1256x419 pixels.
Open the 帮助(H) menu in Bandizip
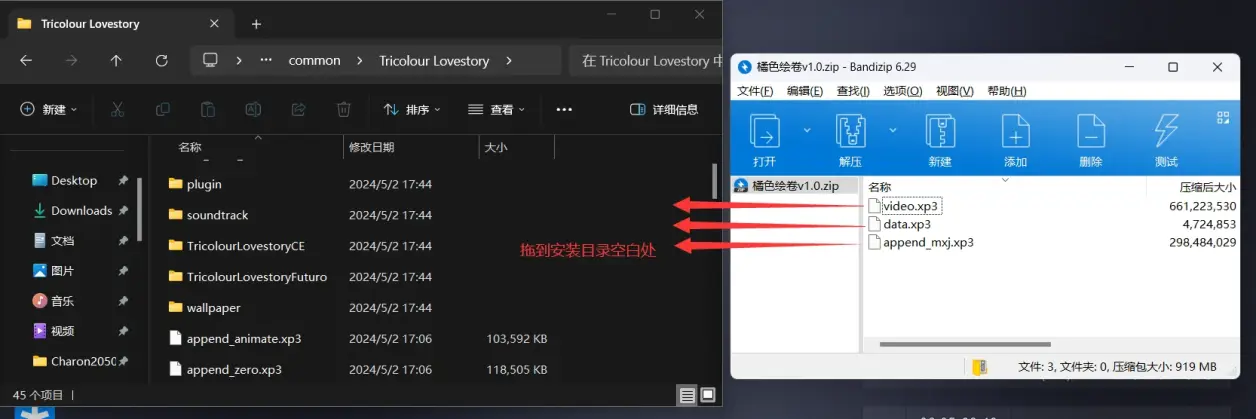point(1006,91)
